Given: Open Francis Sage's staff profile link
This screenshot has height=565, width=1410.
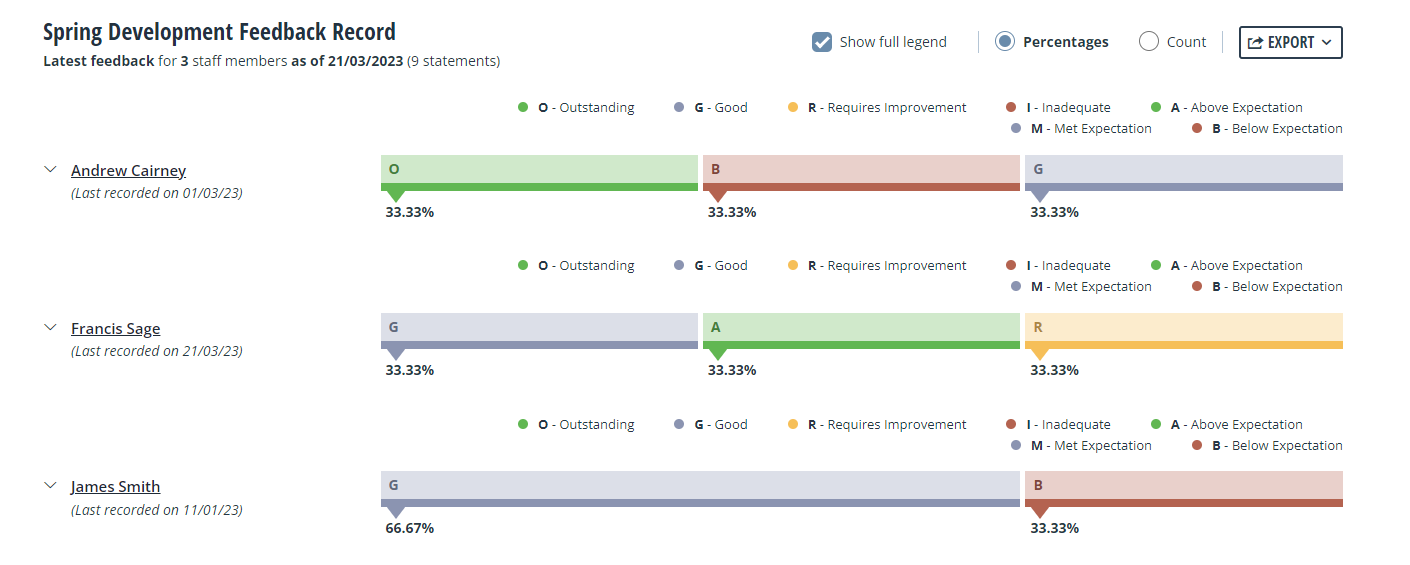Looking at the screenshot, I should [x=115, y=329].
